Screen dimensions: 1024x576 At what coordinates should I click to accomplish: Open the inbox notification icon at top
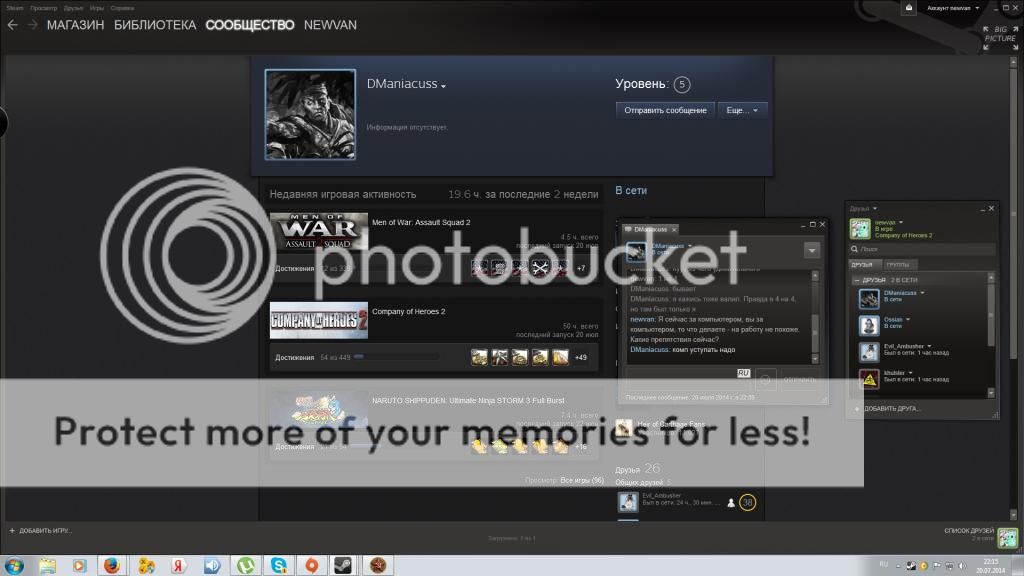pyautogui.click(x=908, y=8)
